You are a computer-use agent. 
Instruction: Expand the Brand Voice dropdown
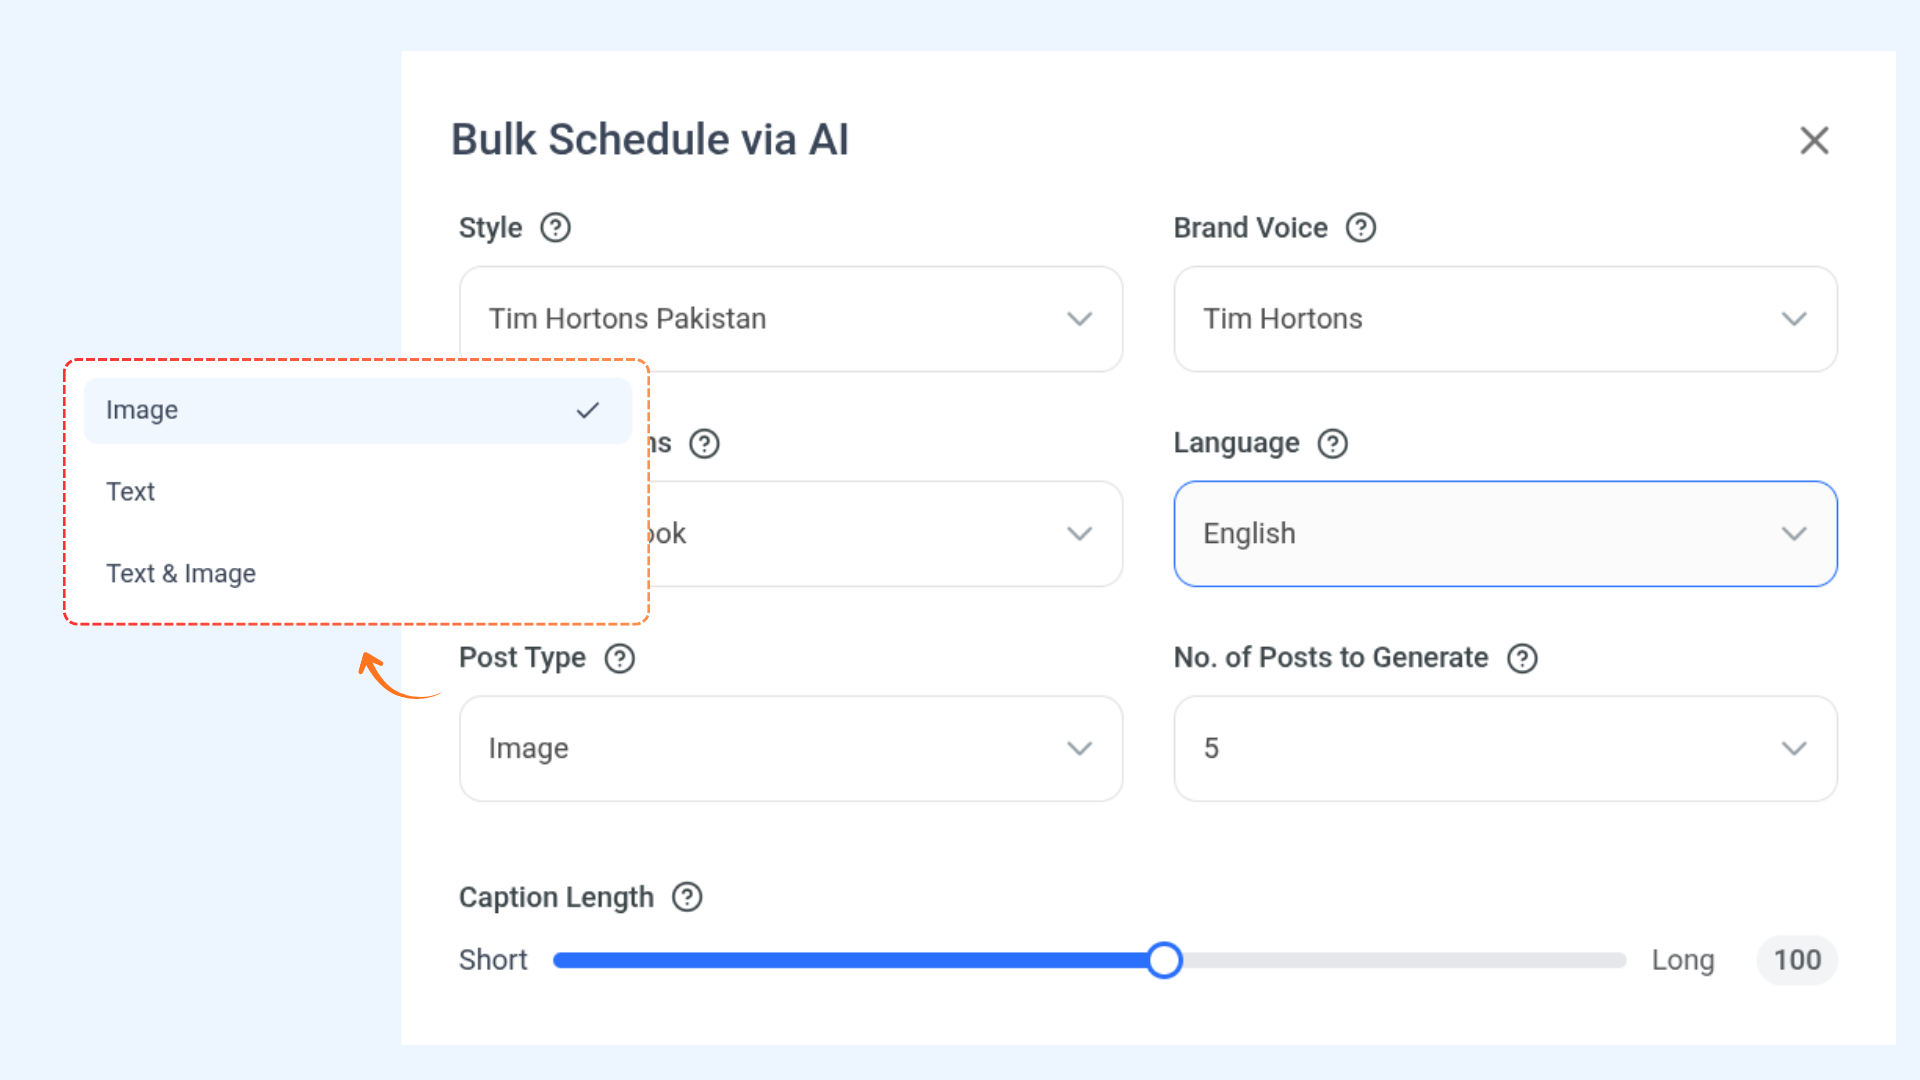click(1505, 319)
